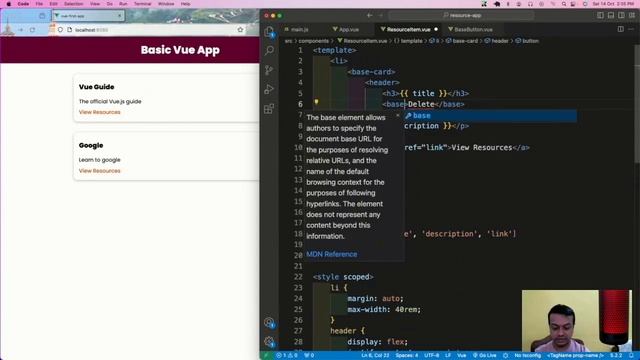Switch to the main.js editor tab
This screenshot has width=640, height=360.
(x=299, y=29)
